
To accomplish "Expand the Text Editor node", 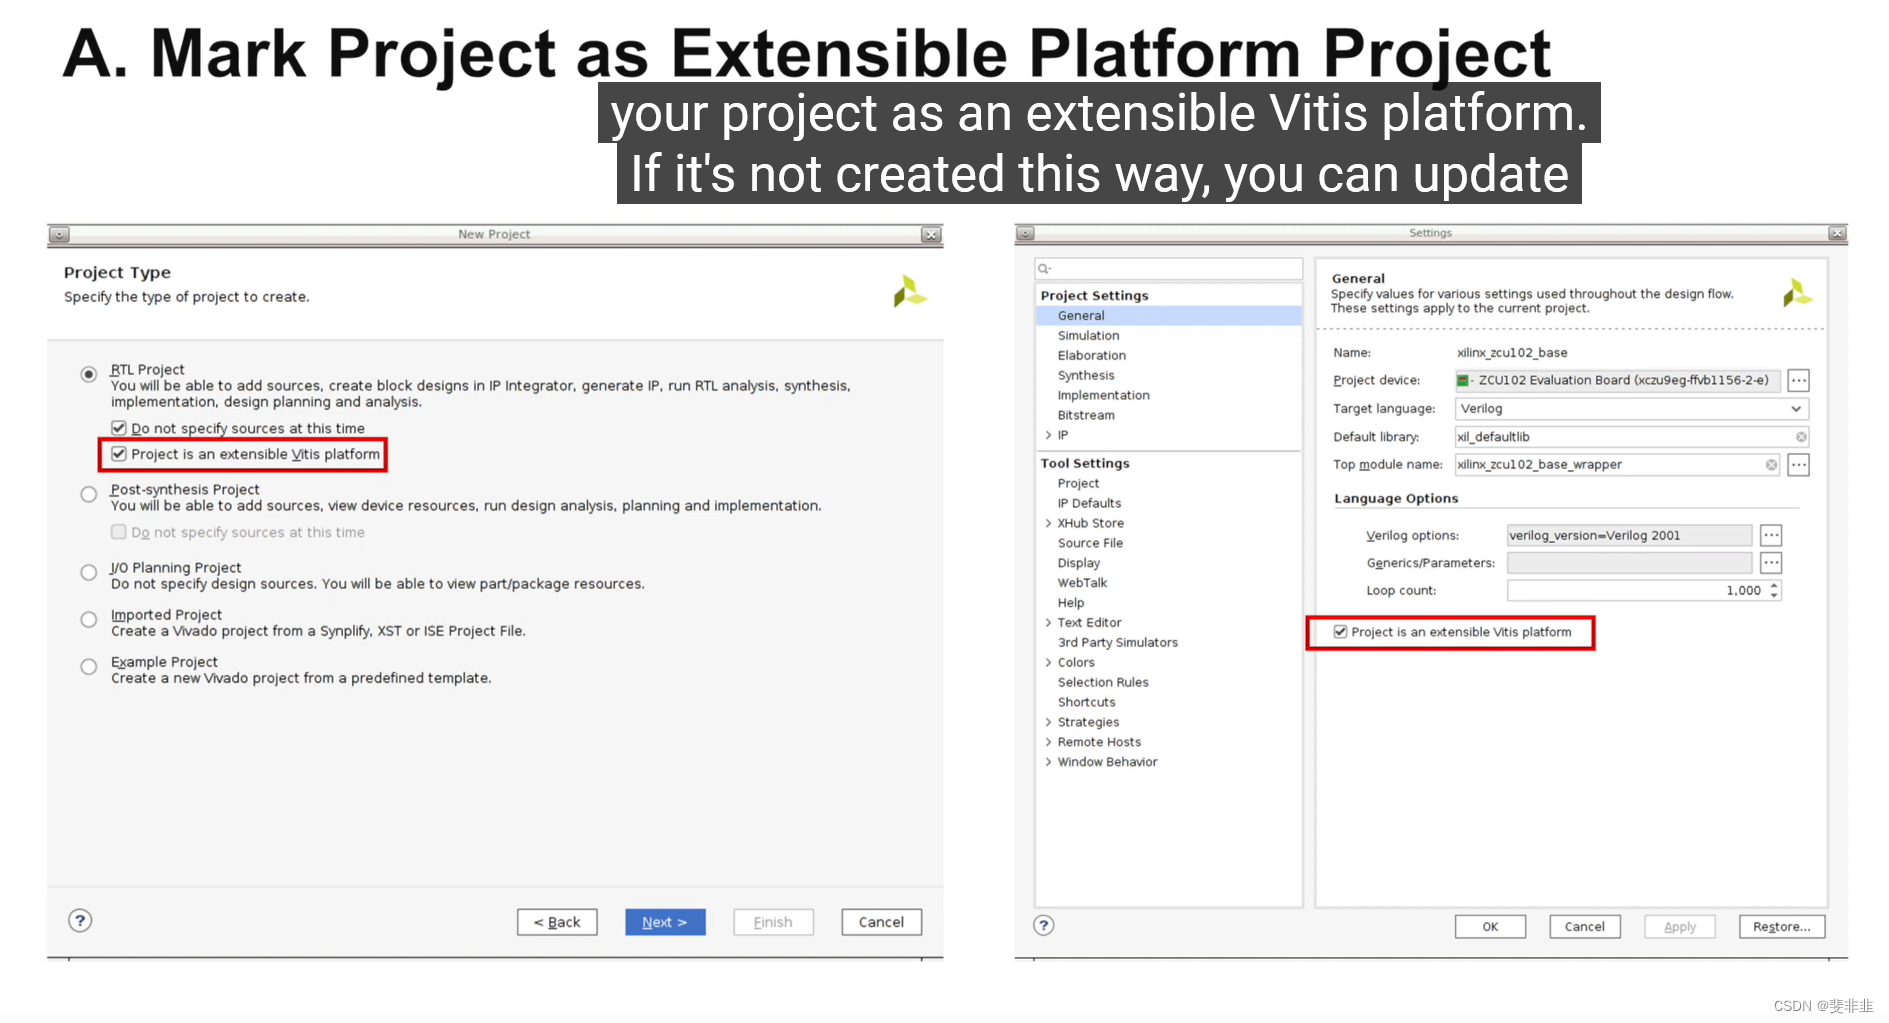I will [1048, 622].
